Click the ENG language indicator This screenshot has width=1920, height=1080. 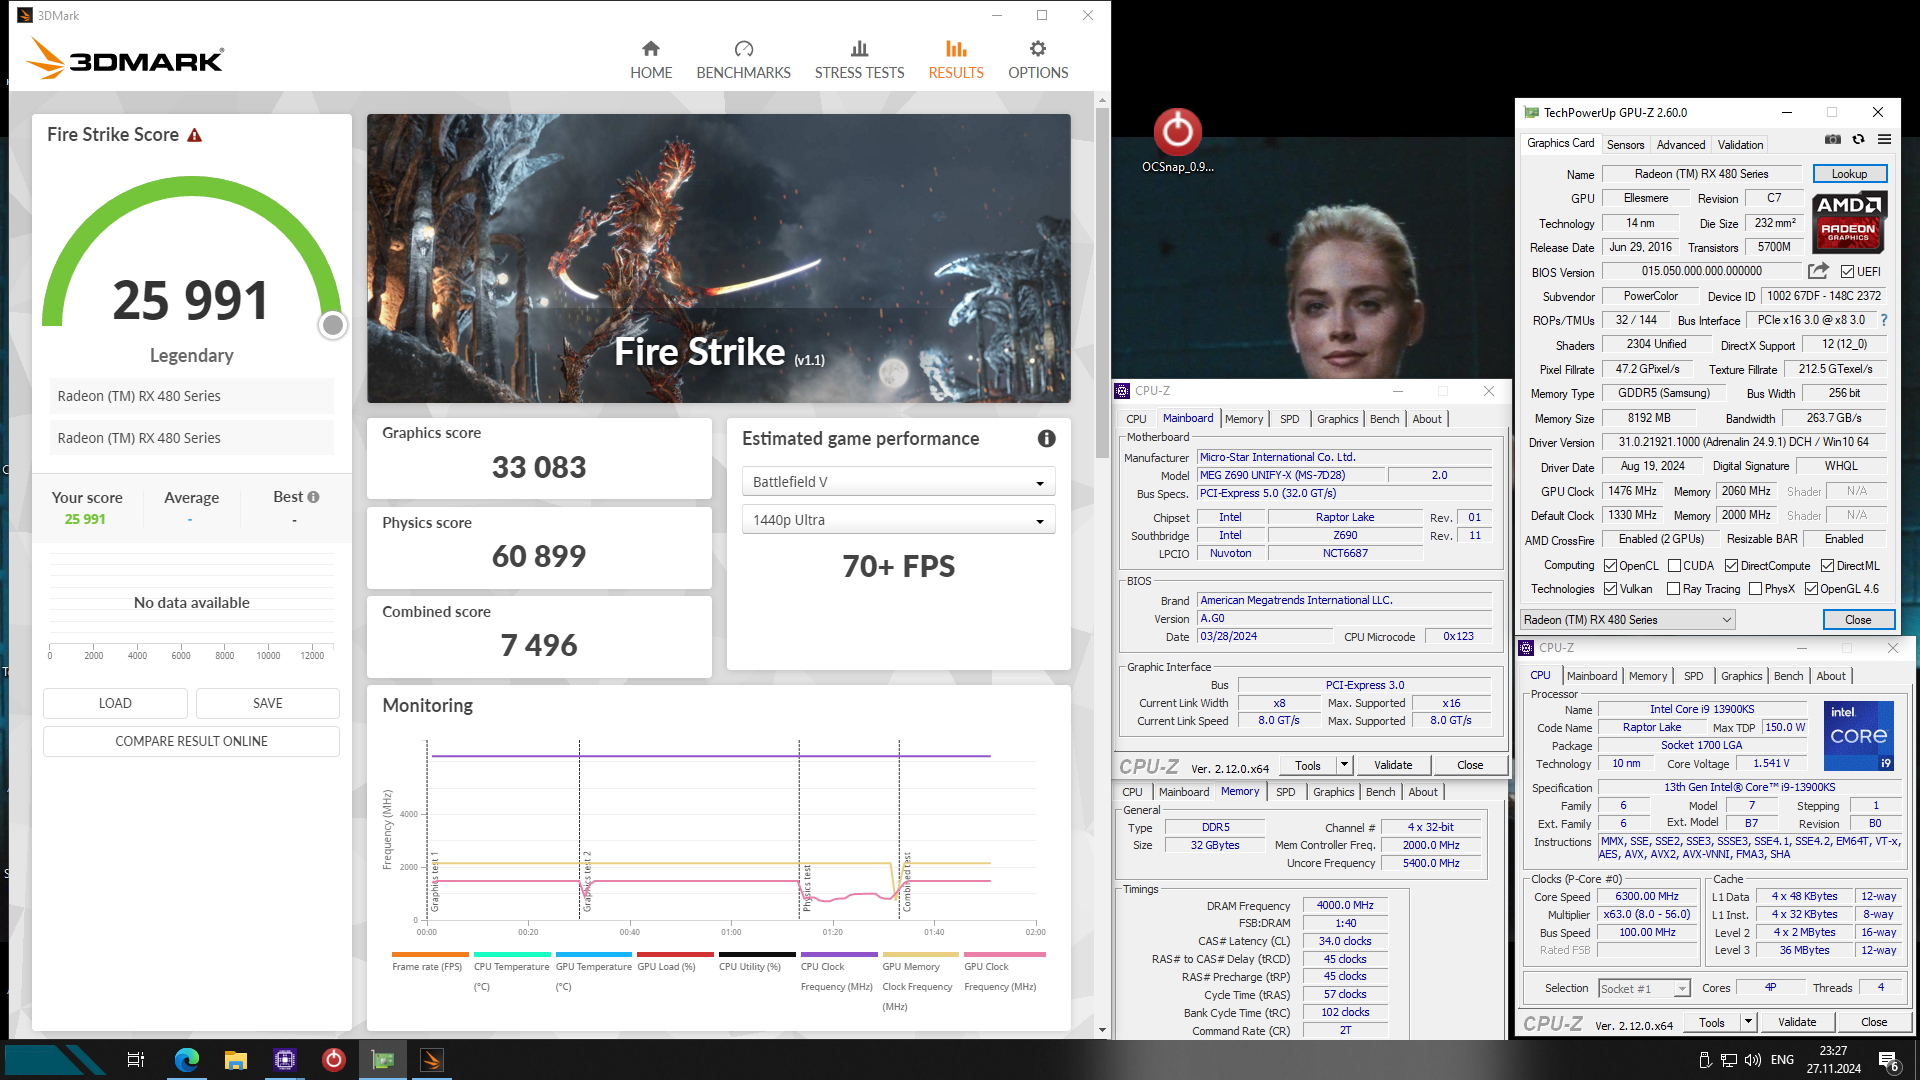[1782, 1060]
